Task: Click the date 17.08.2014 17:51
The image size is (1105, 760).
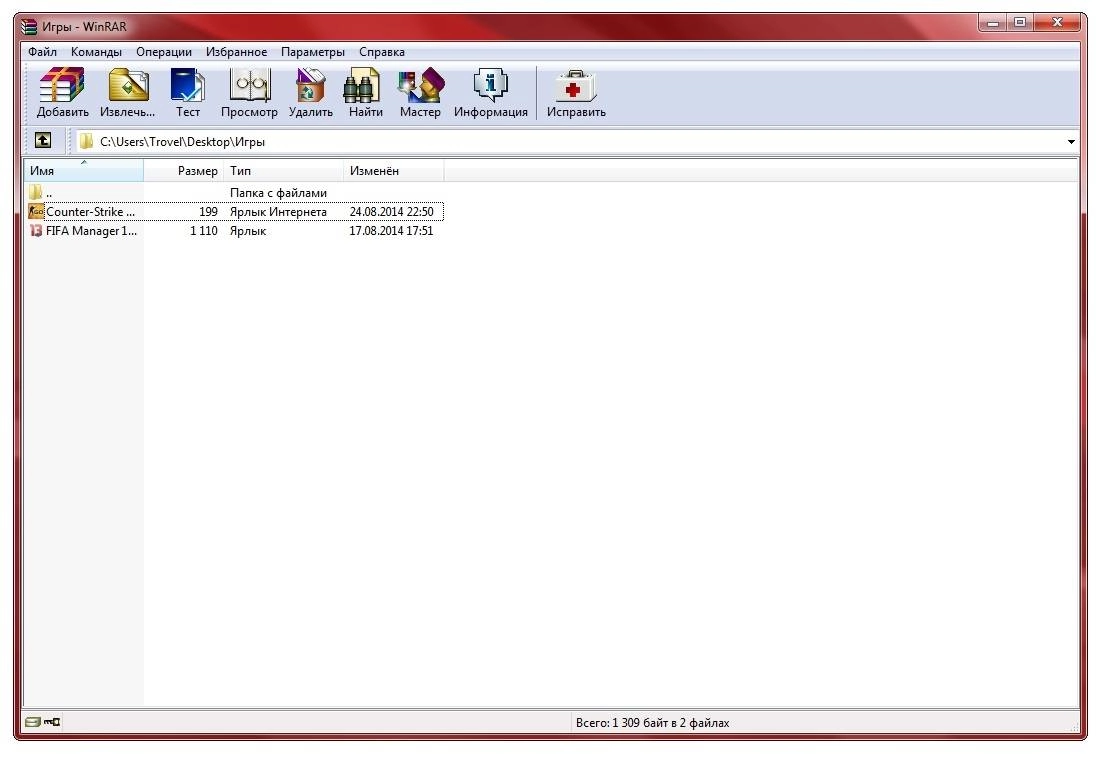Action: [391, 231]
